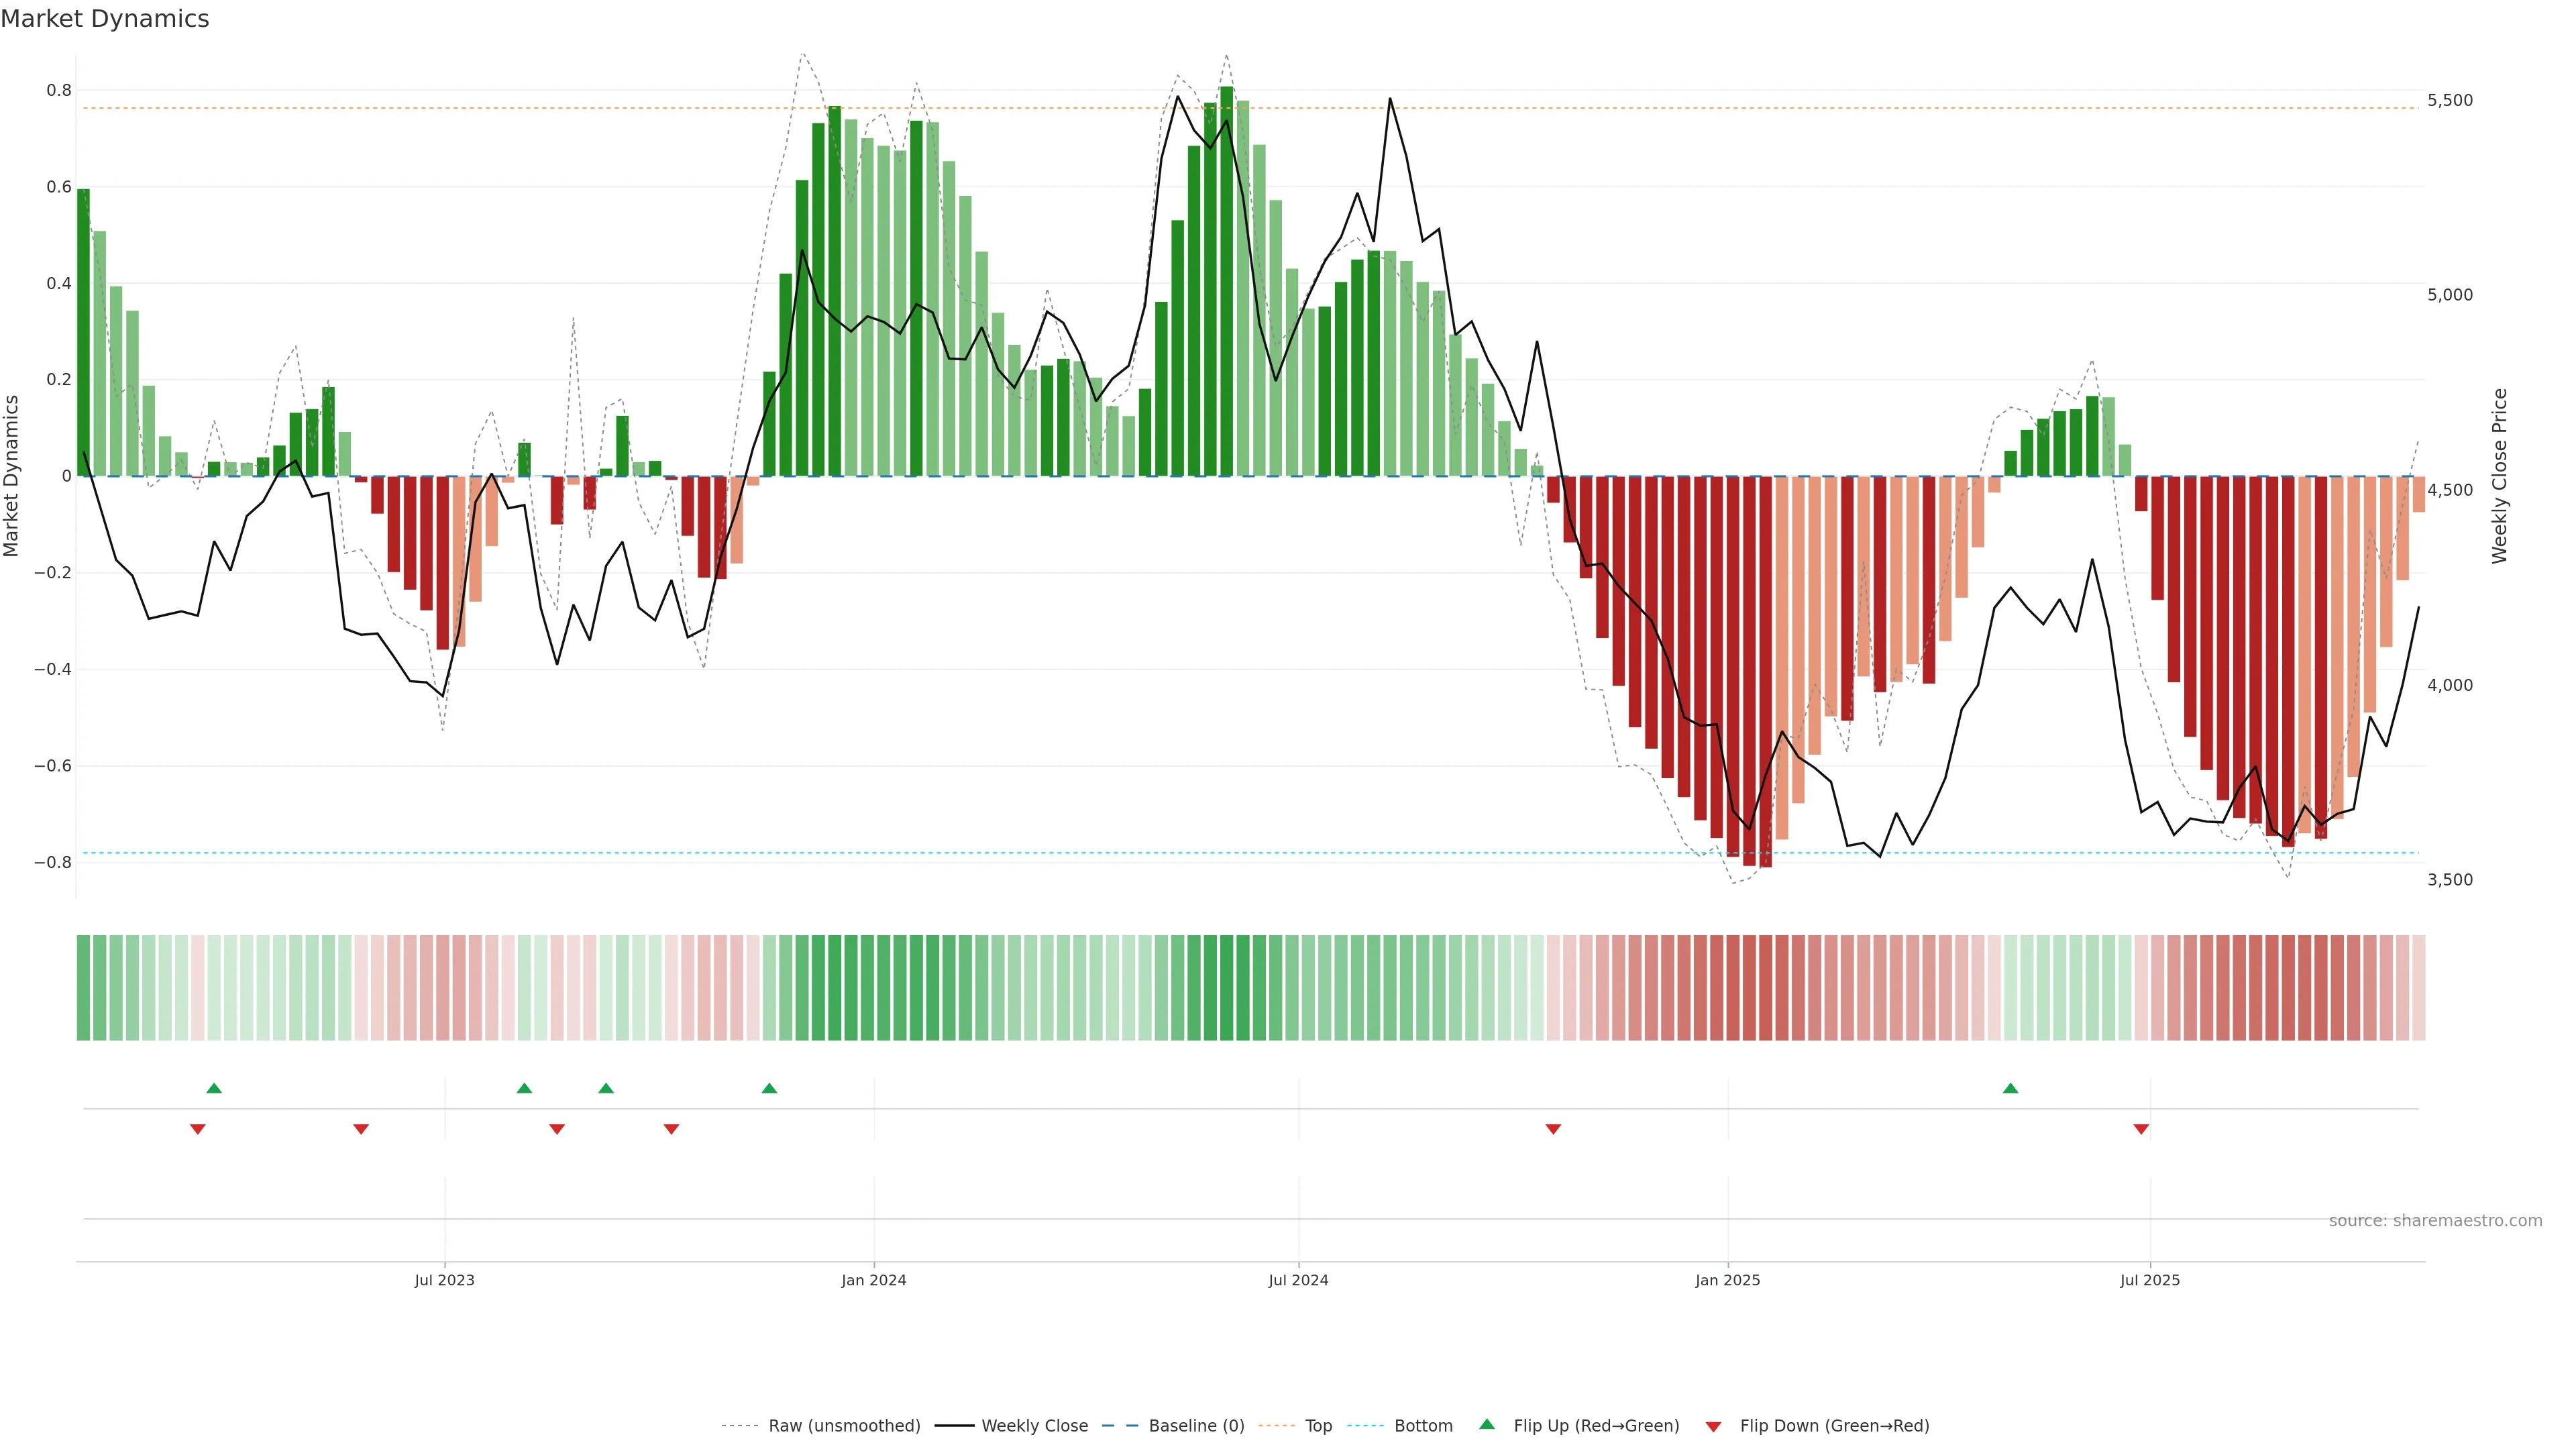Toggle the Baseline (0) legend entry
2576x1449 pixels.
(1196, 1426)
